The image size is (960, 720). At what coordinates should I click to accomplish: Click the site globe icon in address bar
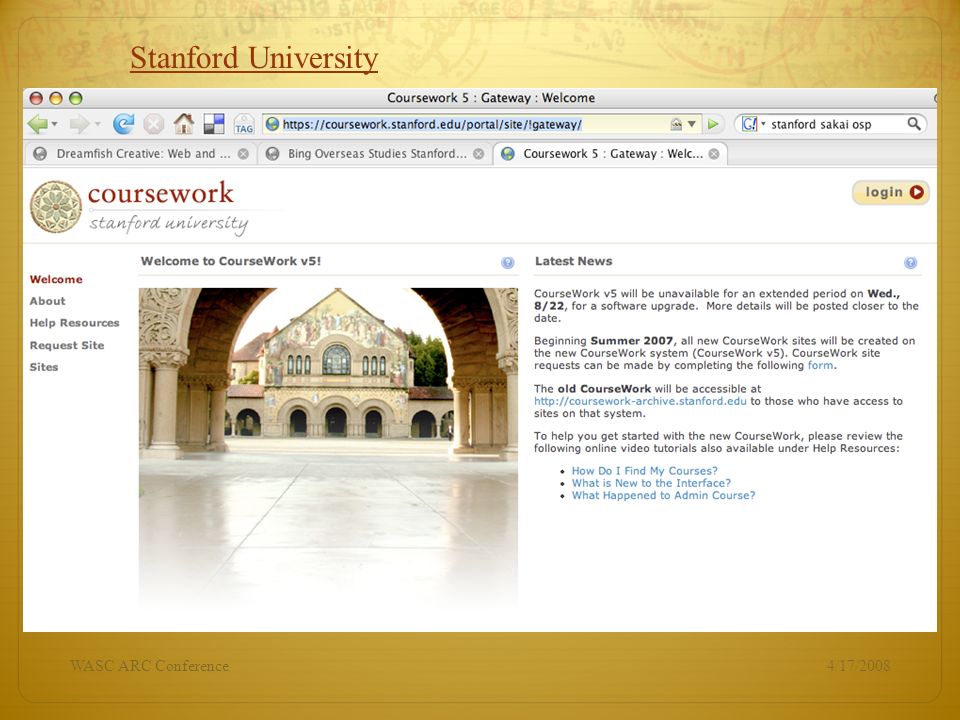(x=272, y=124)
